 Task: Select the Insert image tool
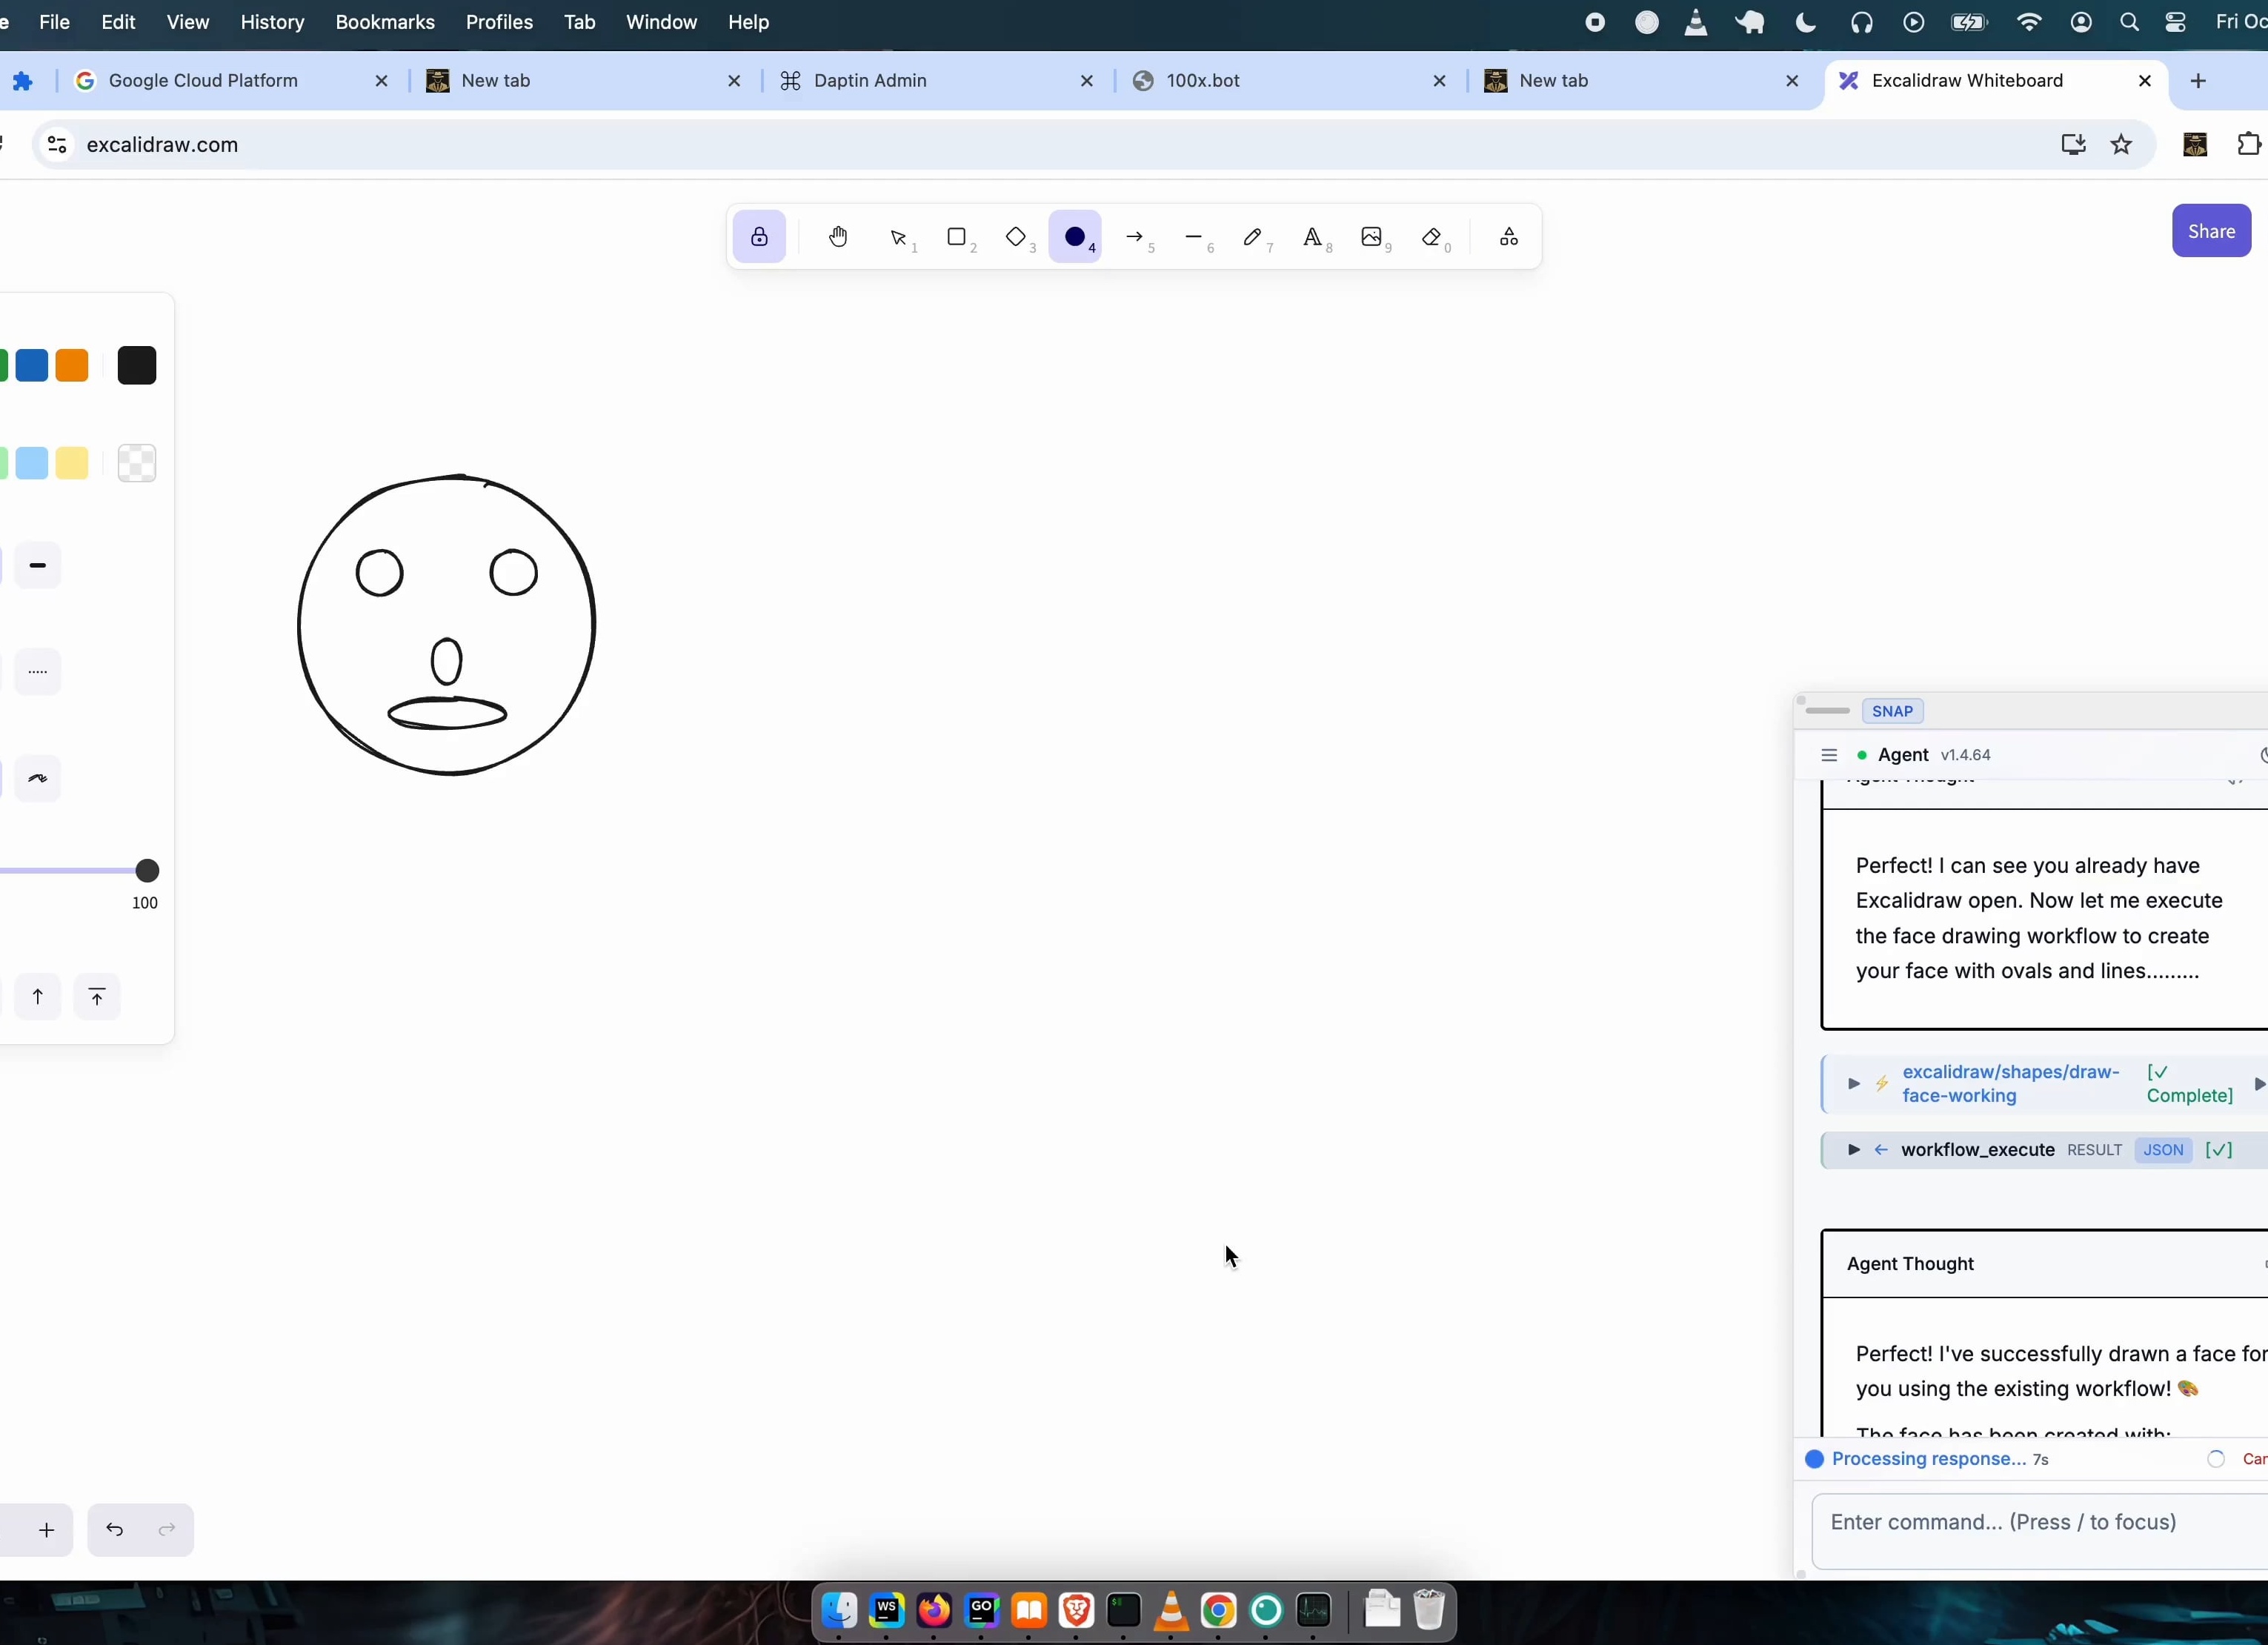[1371, 237]
